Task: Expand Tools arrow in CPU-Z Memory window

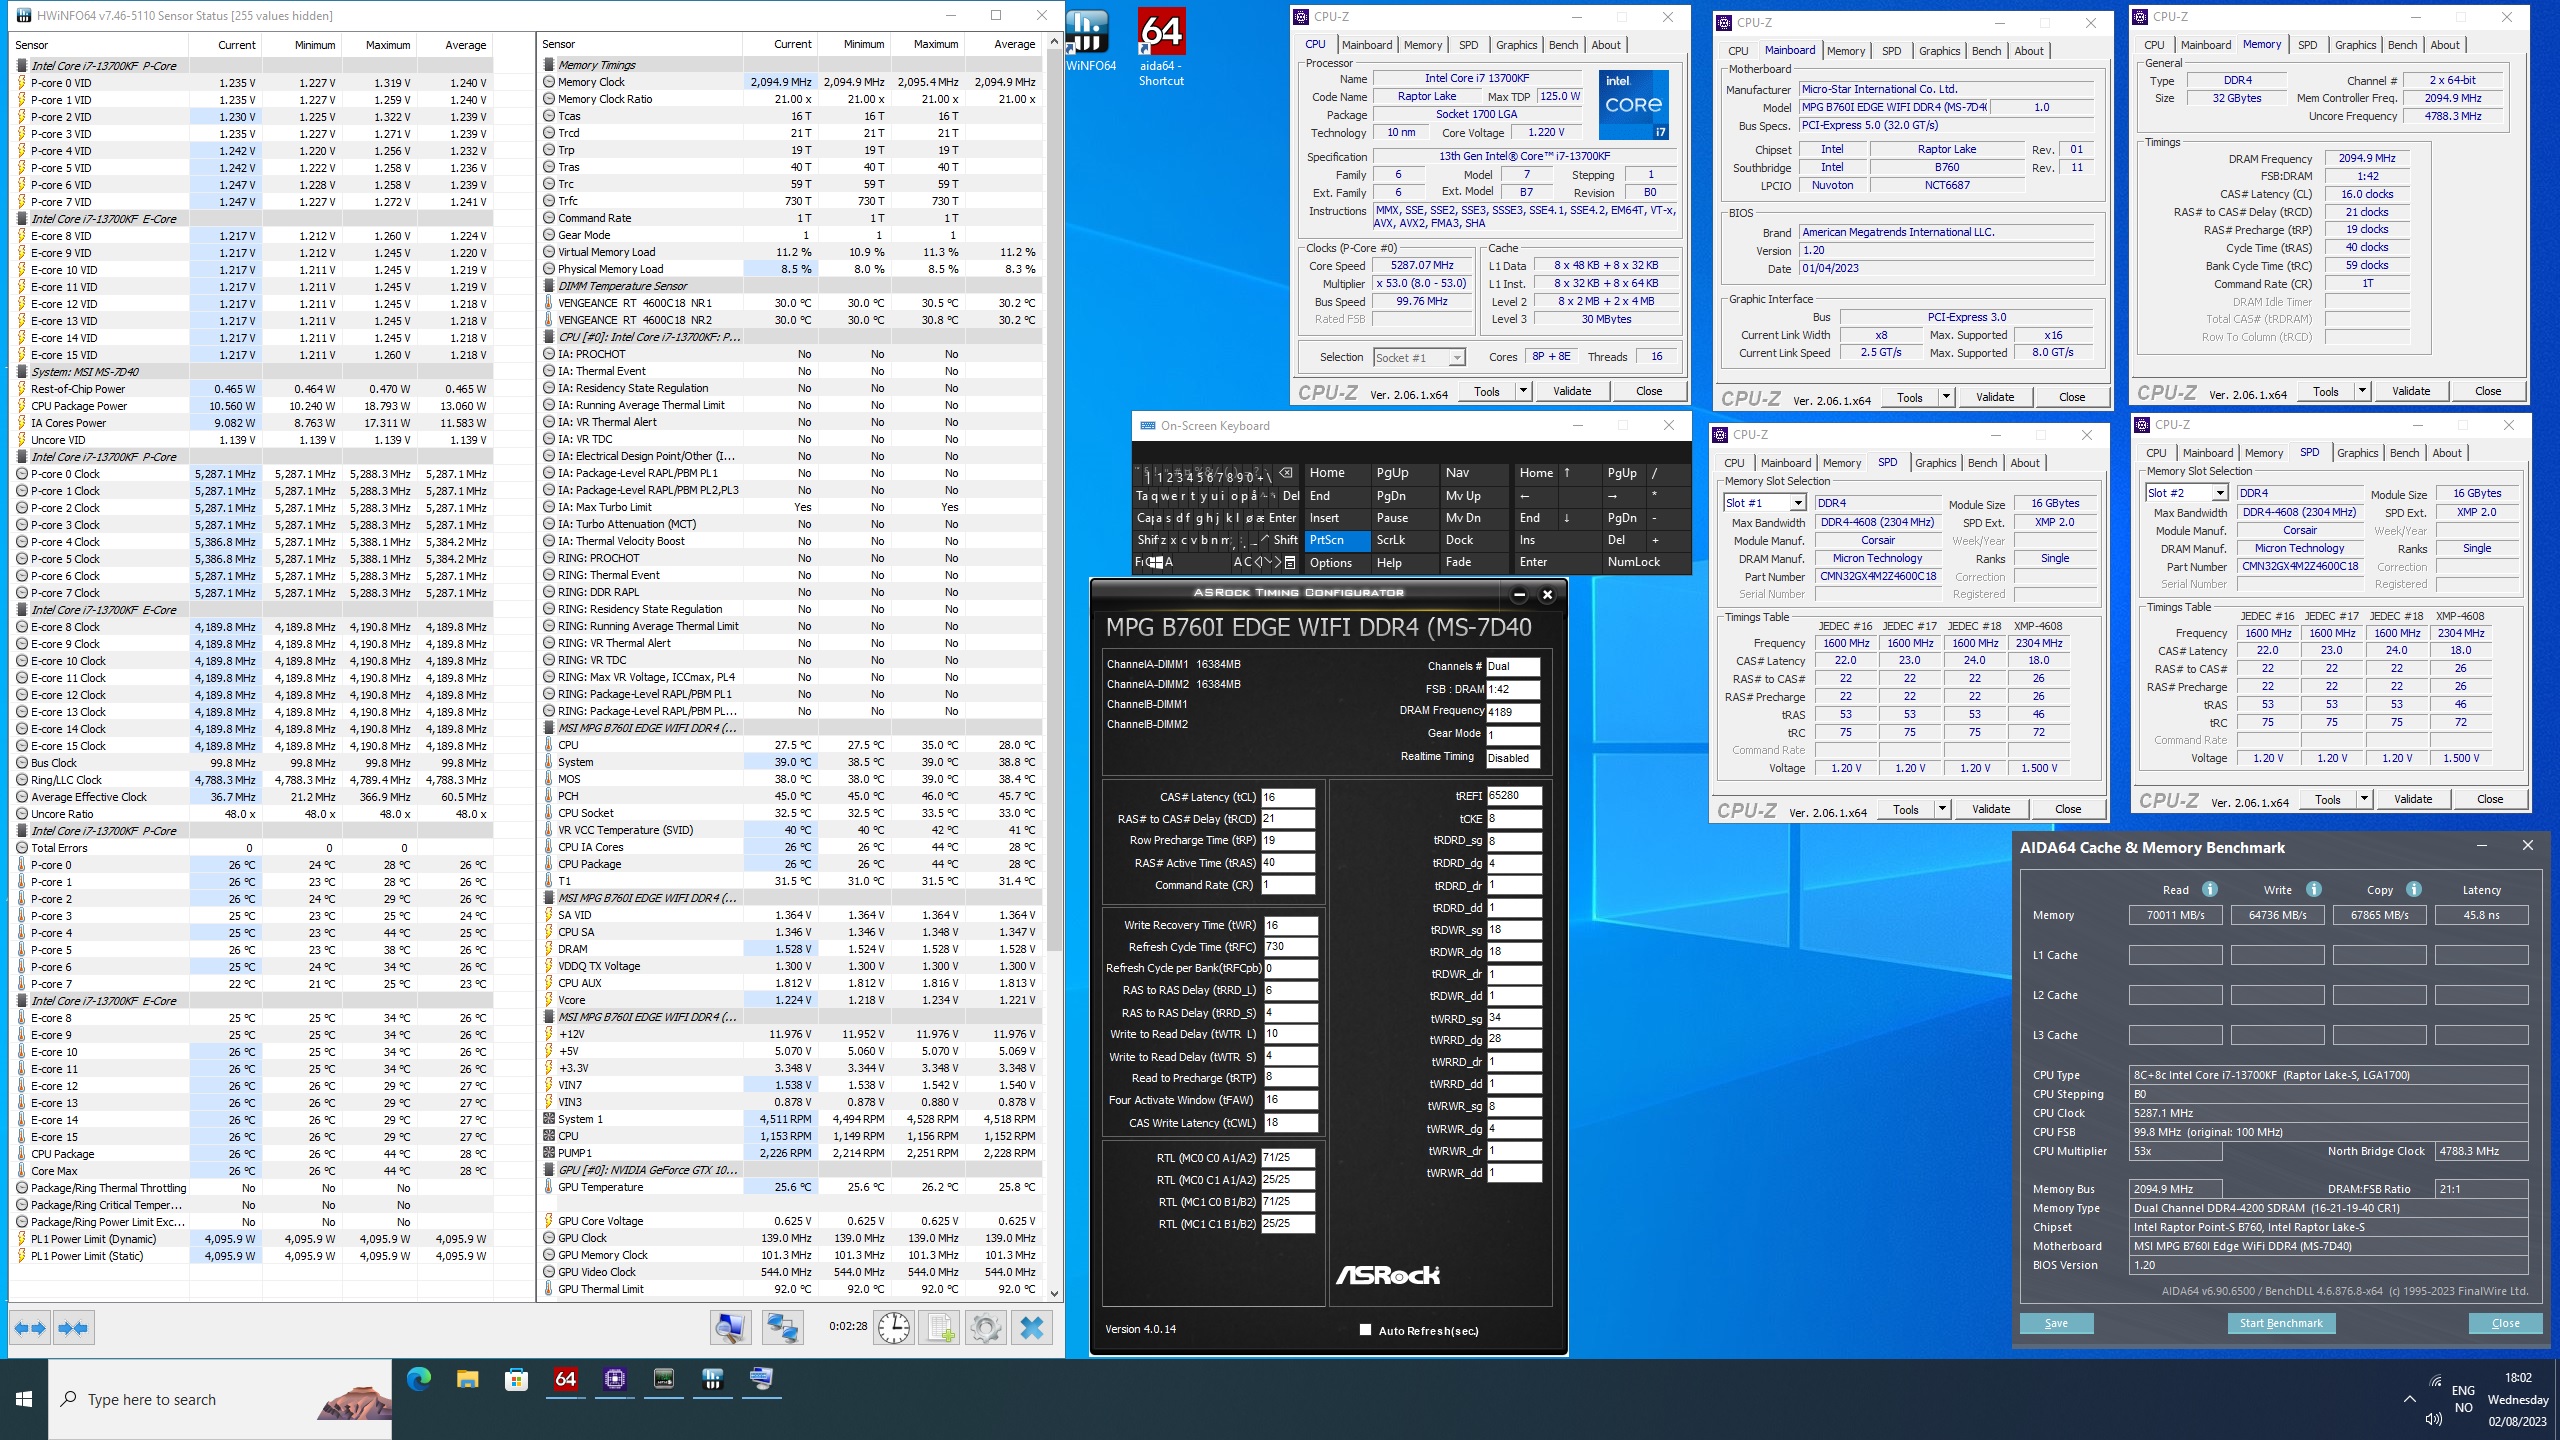Action: click(2362, 391)
